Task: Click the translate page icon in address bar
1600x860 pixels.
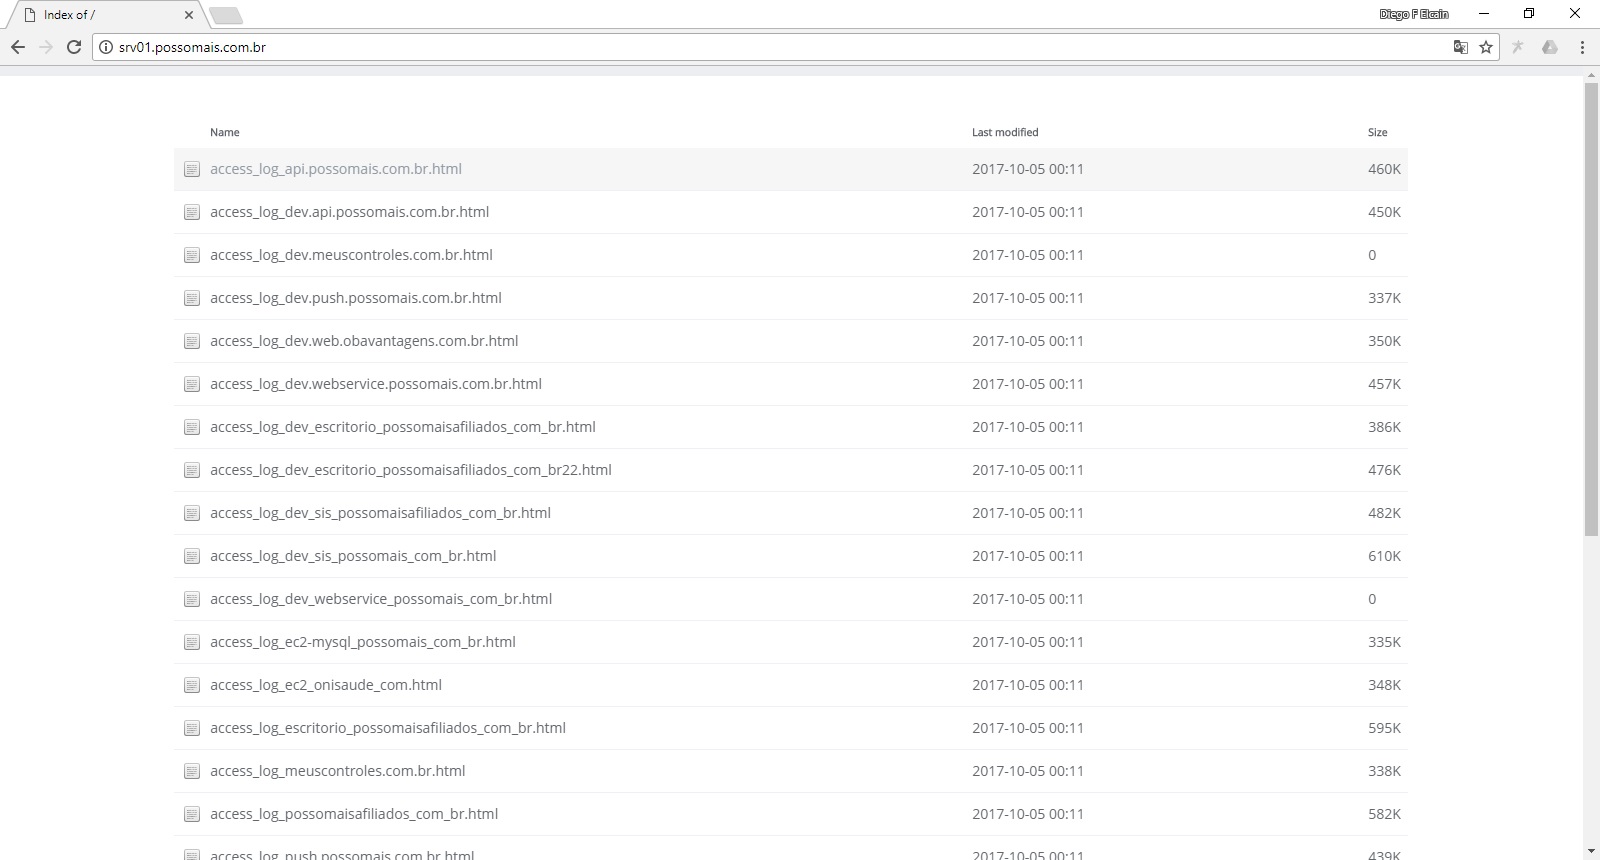Action: [x=1461, y=47]
